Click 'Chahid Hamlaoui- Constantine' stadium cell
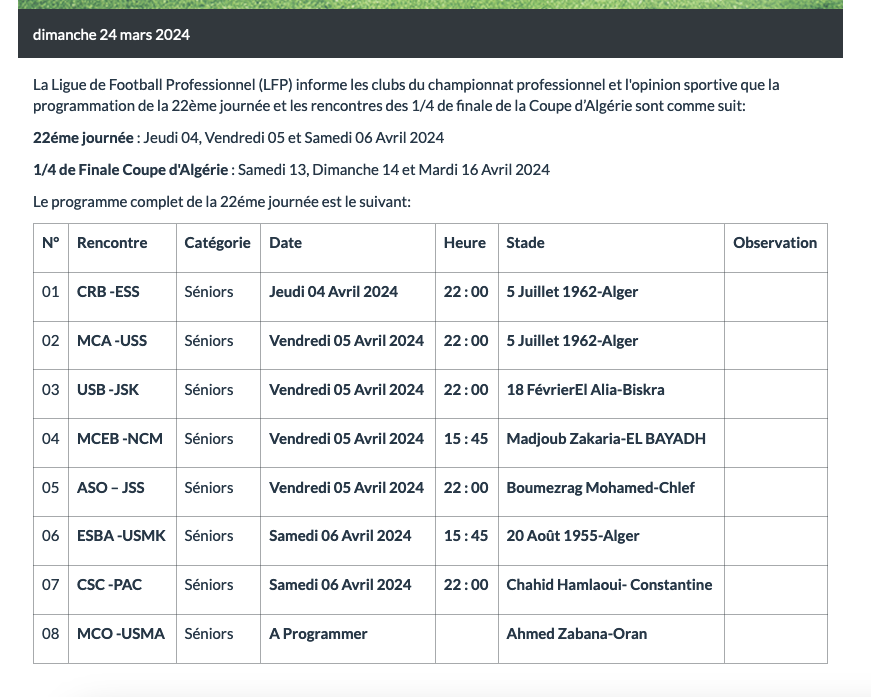Viewport: 871px width, 697px height. click(x=609, y=585)
